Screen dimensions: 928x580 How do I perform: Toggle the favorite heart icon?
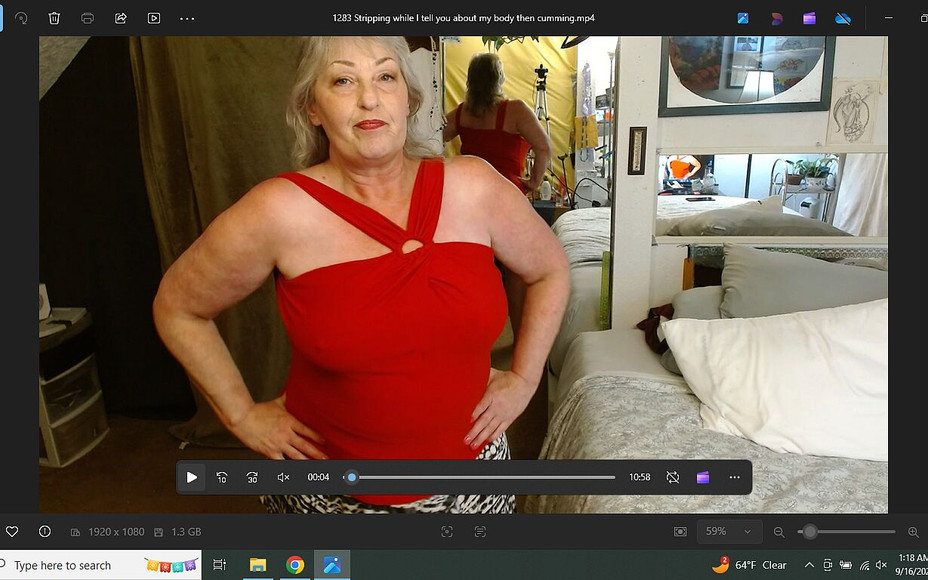pyautogui.click(x=12, y=532)
